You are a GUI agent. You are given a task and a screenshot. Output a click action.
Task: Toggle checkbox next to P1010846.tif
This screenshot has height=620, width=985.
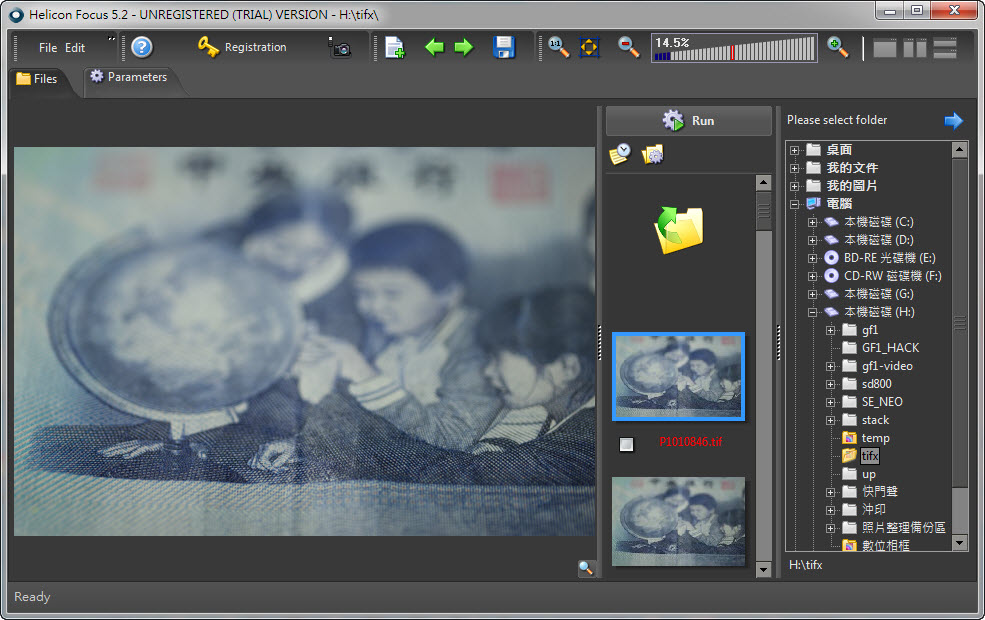[626, 444]
